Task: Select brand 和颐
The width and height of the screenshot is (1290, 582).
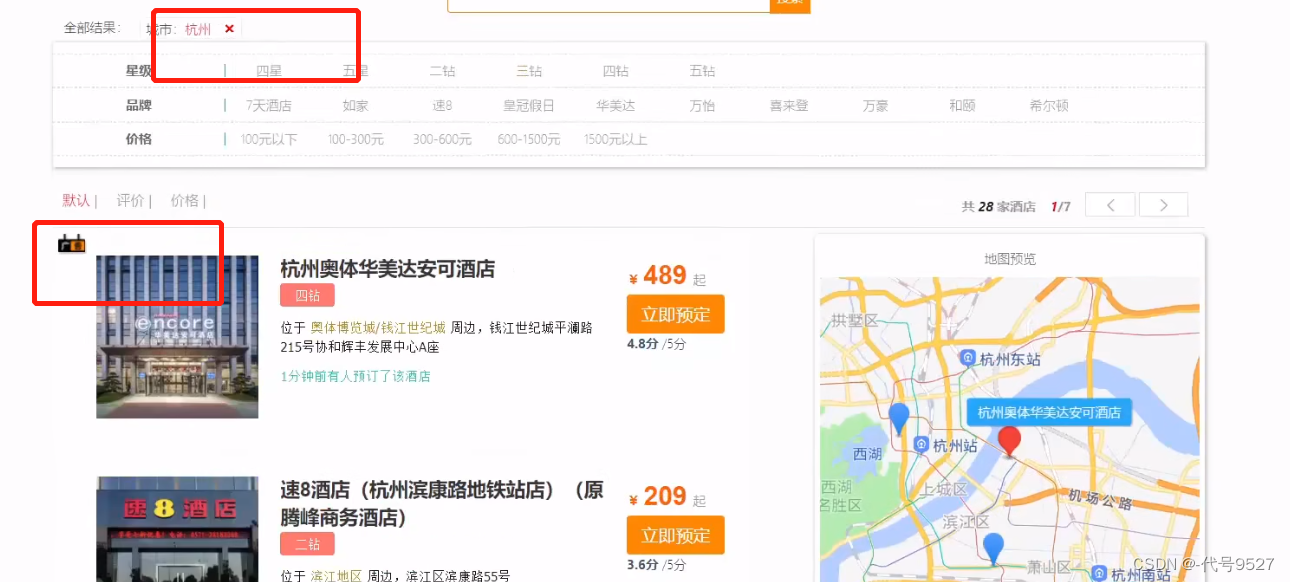Action: (x=962, y=105)
